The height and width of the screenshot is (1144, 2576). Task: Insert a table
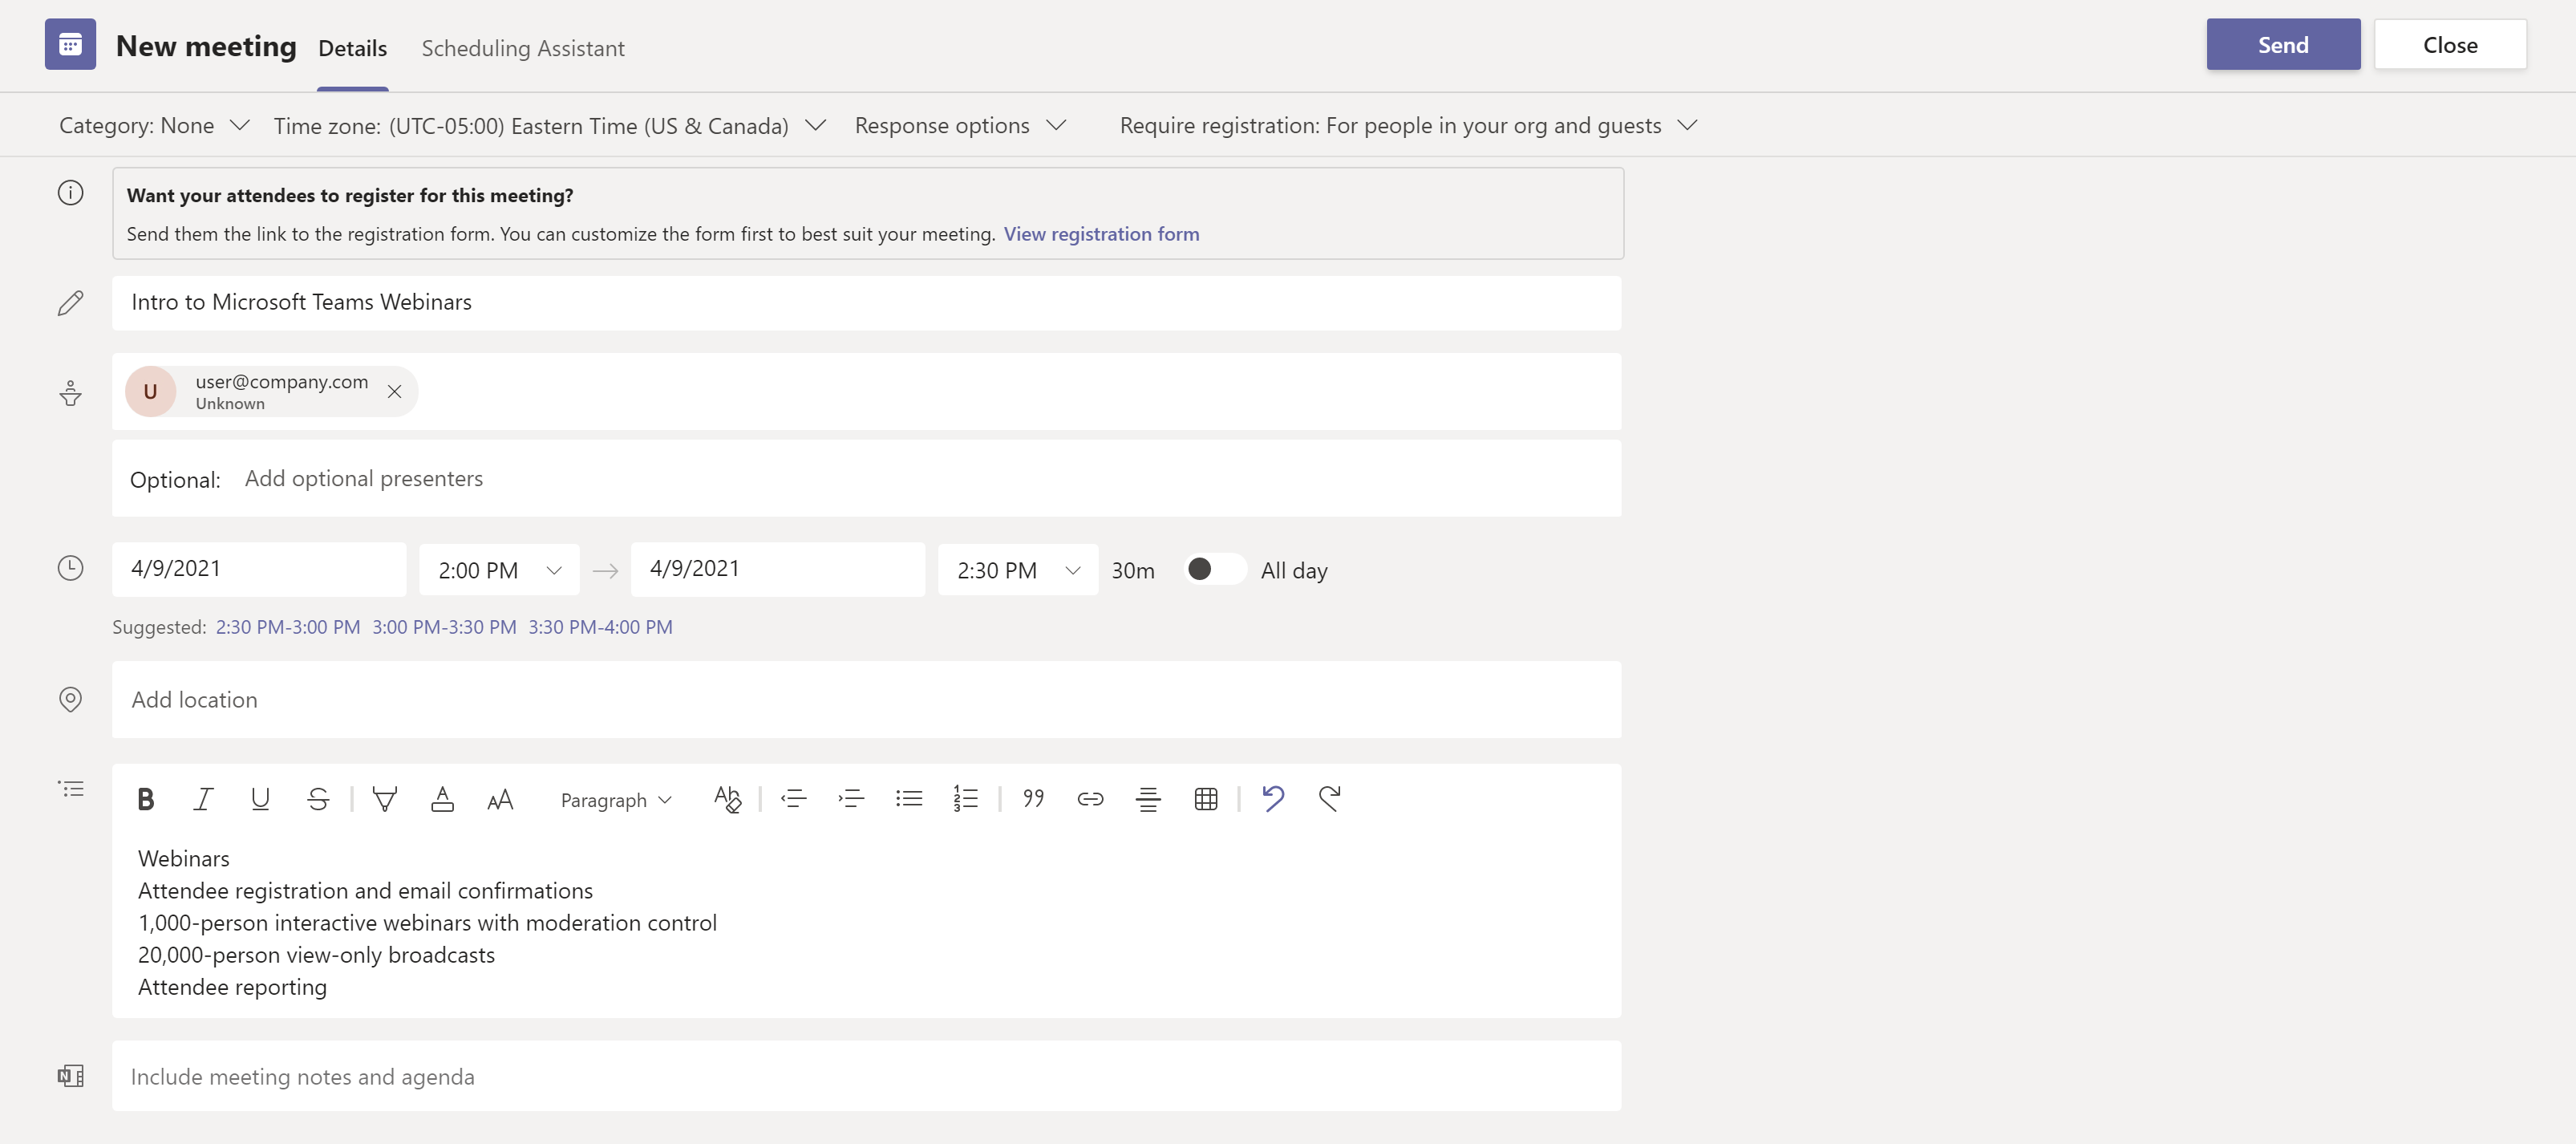pyautogui.click(x=1205, y=799)
